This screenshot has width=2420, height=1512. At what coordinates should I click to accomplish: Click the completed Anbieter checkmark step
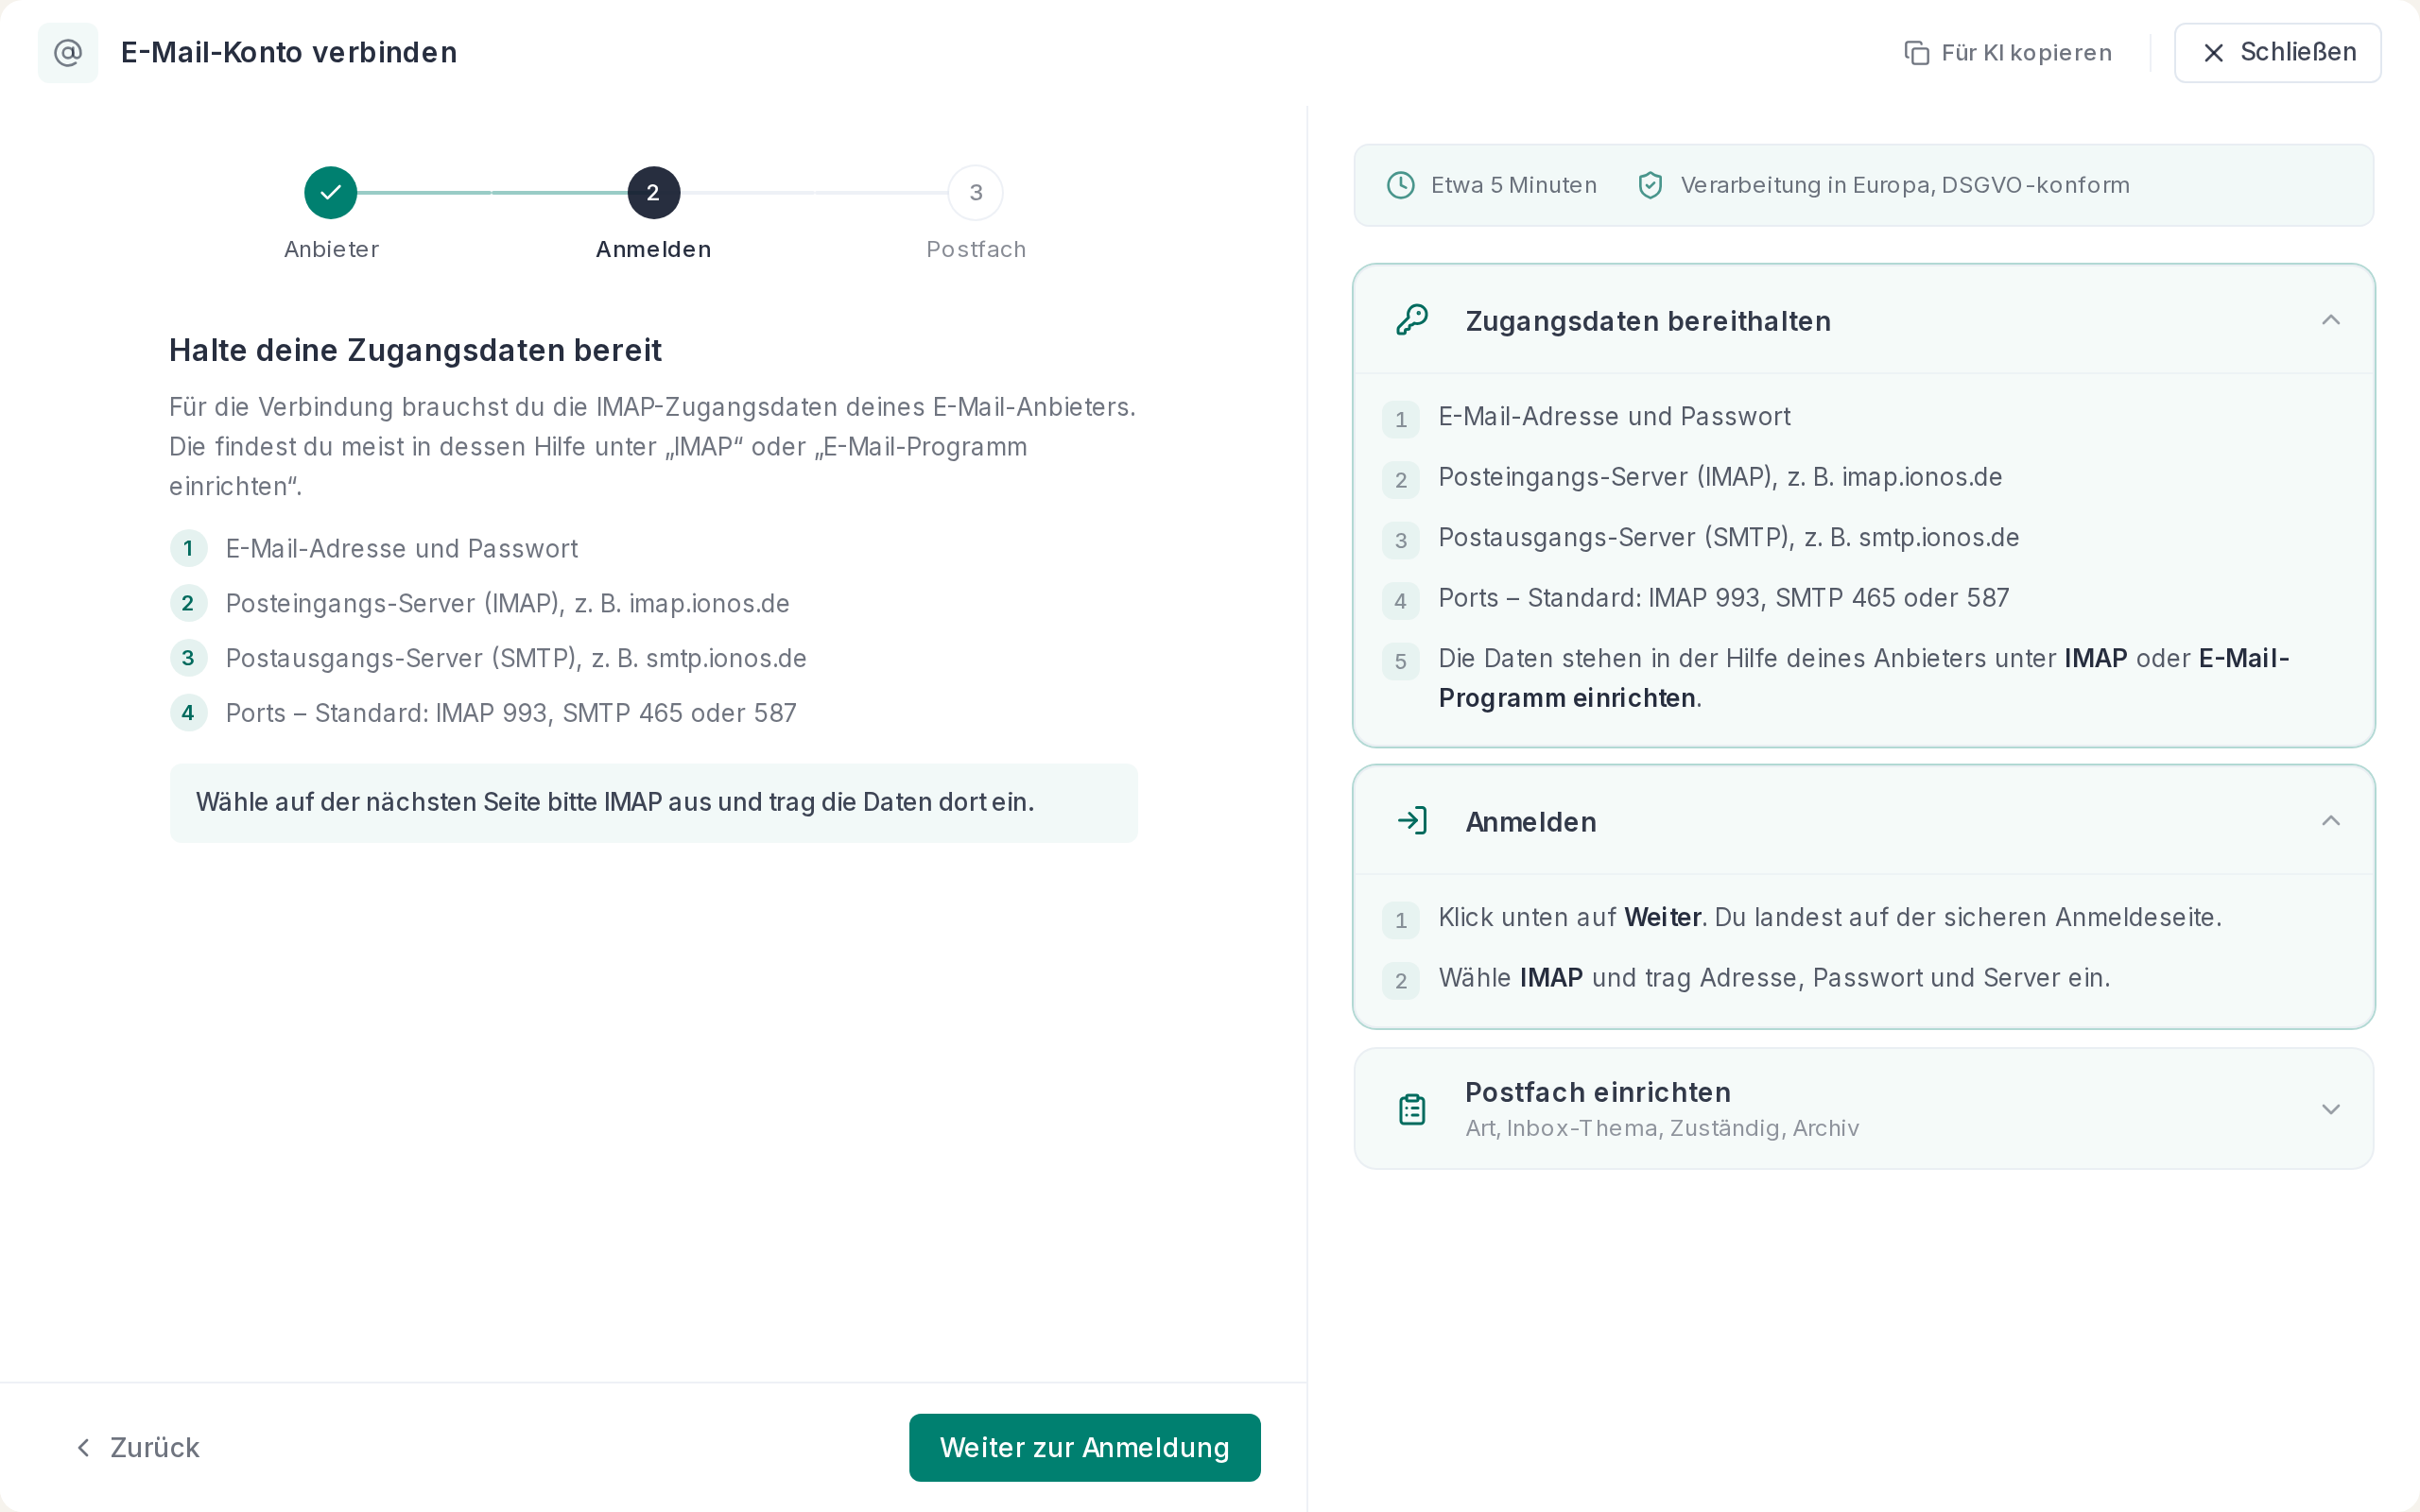click(x=331, y=192)
